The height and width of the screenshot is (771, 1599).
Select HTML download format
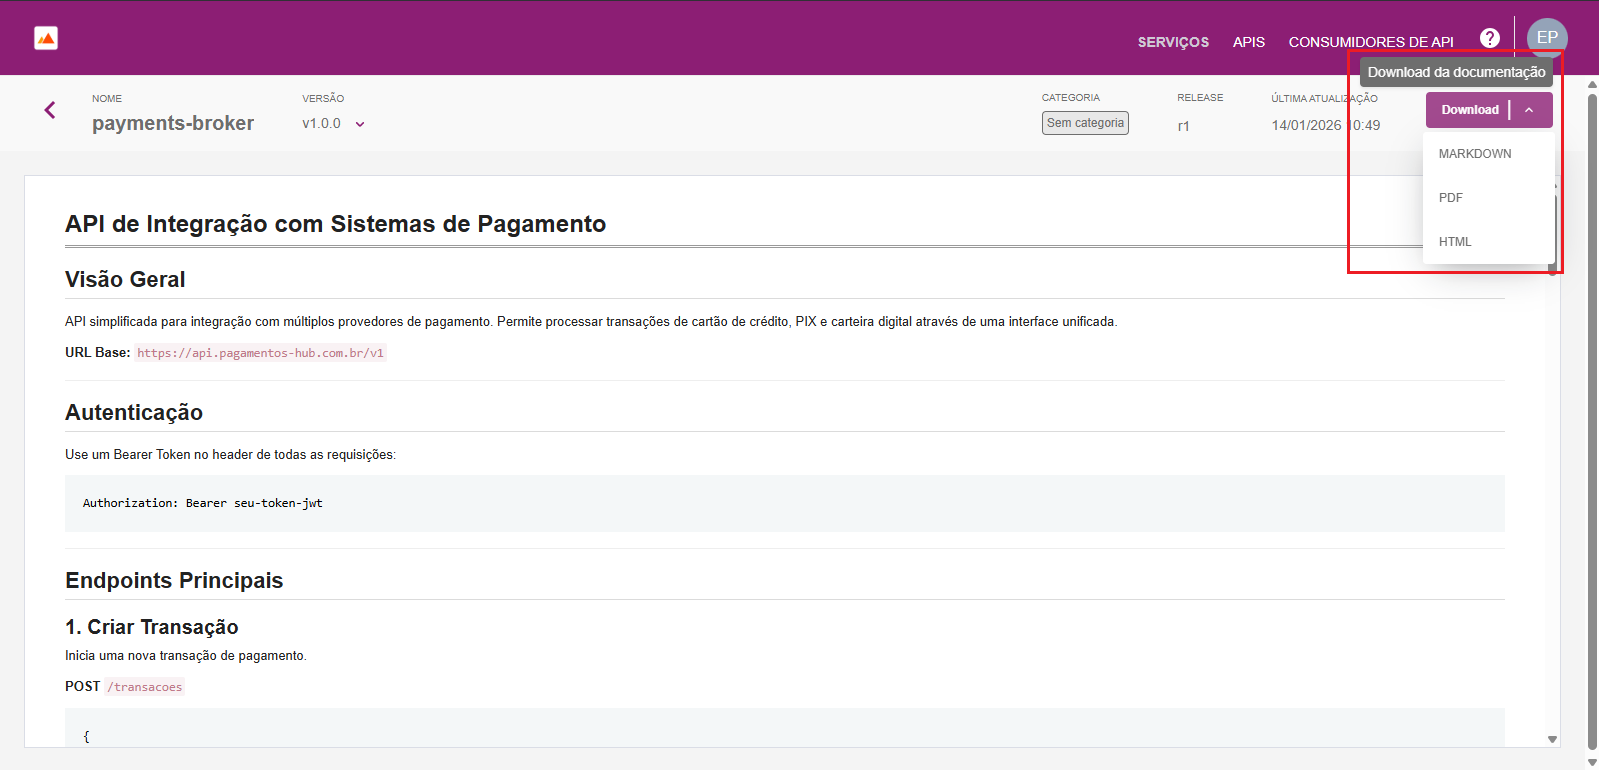click(x=1455, y=242)
